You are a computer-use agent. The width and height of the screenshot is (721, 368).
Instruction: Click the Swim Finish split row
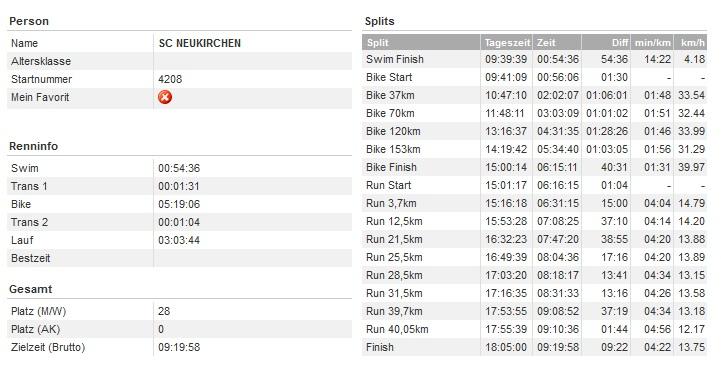point(535,59)
